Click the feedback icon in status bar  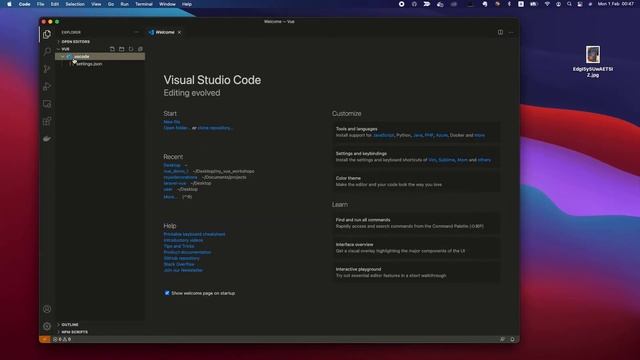point(502,339)
